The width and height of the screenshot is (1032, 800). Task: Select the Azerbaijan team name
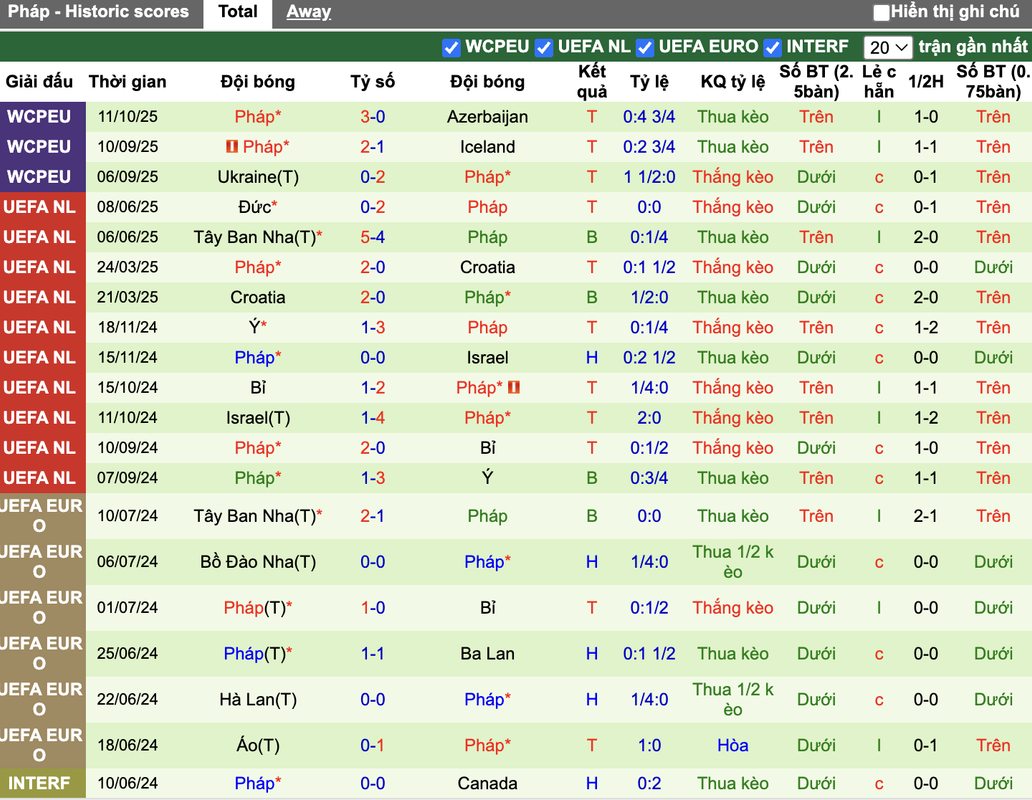487,116
